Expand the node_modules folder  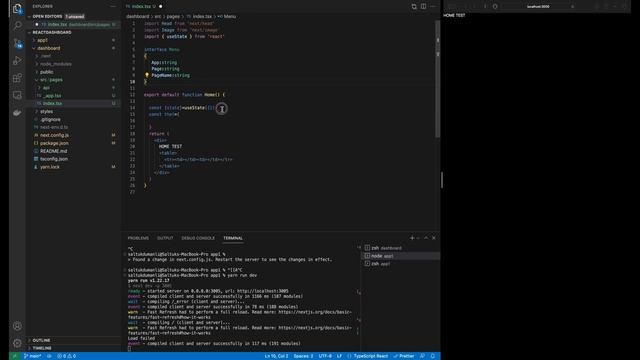click(x=56, y=64)
